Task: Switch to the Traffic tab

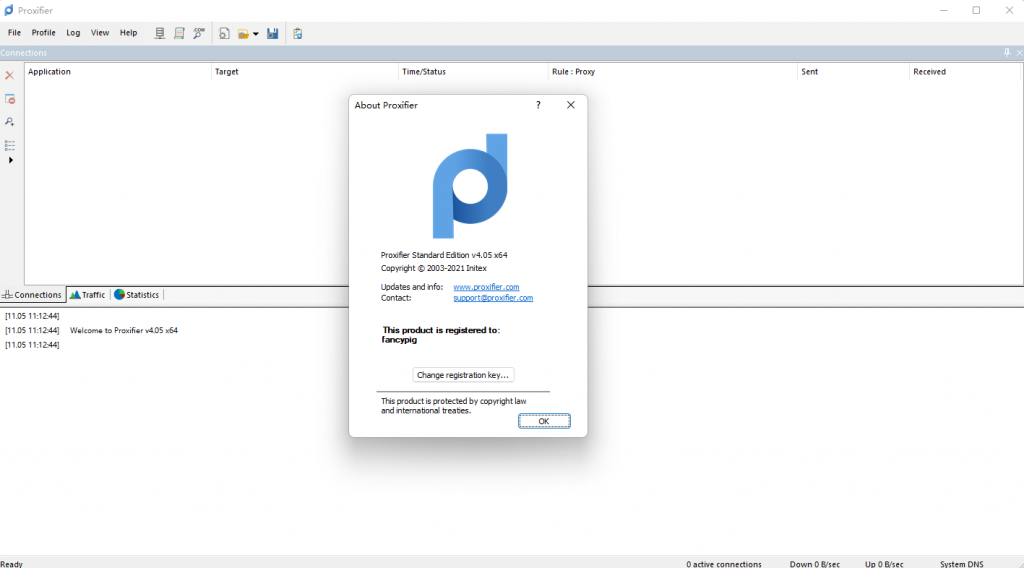Action: [x=88, y=295]
